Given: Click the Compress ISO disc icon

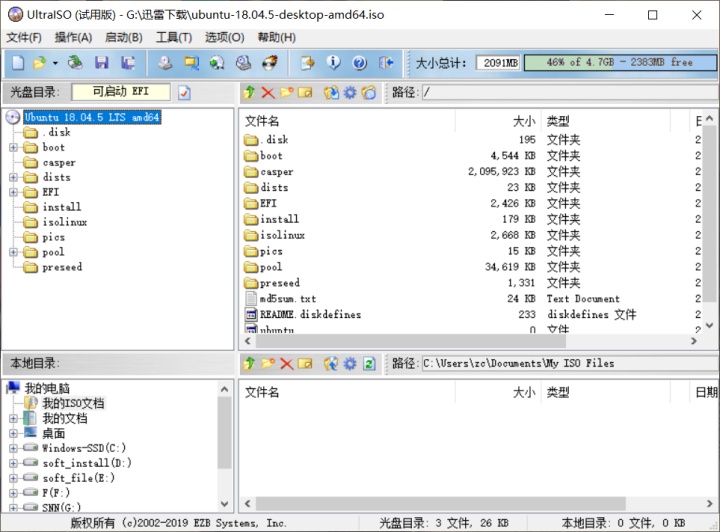Looking at the screenshot, I should (217, 62).
